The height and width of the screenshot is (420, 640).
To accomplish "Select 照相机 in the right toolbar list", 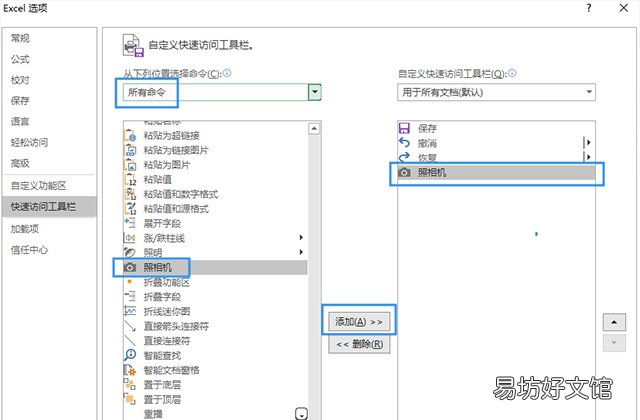I will 496,173.
